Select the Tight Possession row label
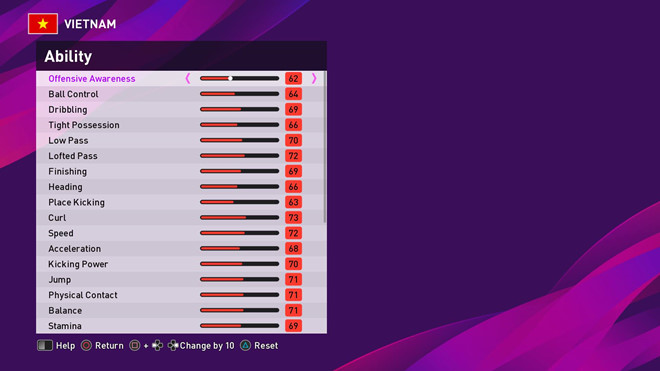The image size is (660, 371). pos(84,125)
